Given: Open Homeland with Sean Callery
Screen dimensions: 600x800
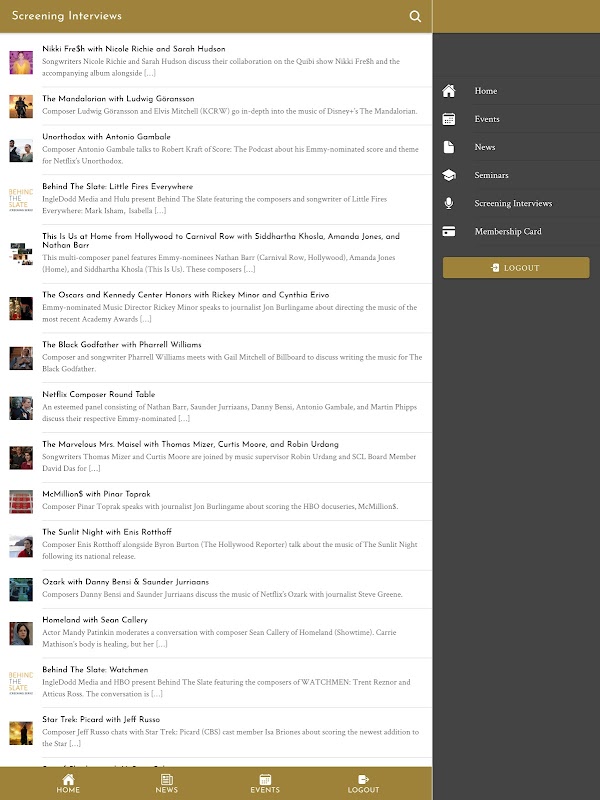Looking at the screenshot, I should point(216,632).
